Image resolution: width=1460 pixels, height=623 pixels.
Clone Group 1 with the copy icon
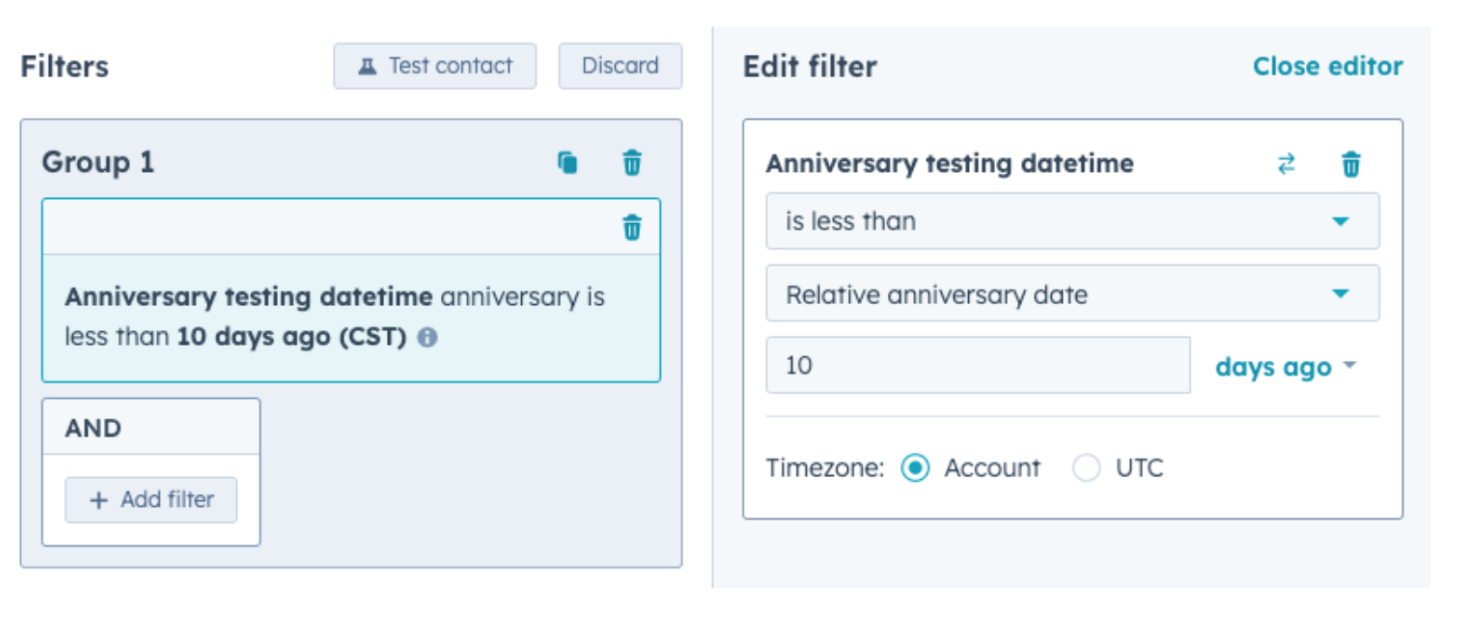567,163
